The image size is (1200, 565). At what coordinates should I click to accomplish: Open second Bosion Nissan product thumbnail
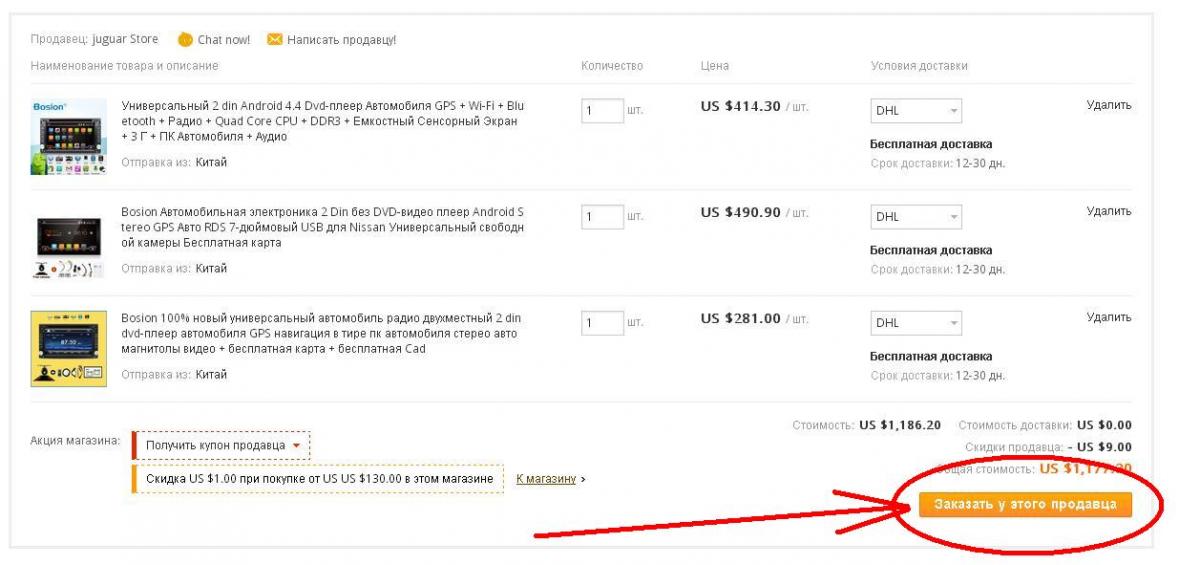pyautogui.click(x=69, y=243)
